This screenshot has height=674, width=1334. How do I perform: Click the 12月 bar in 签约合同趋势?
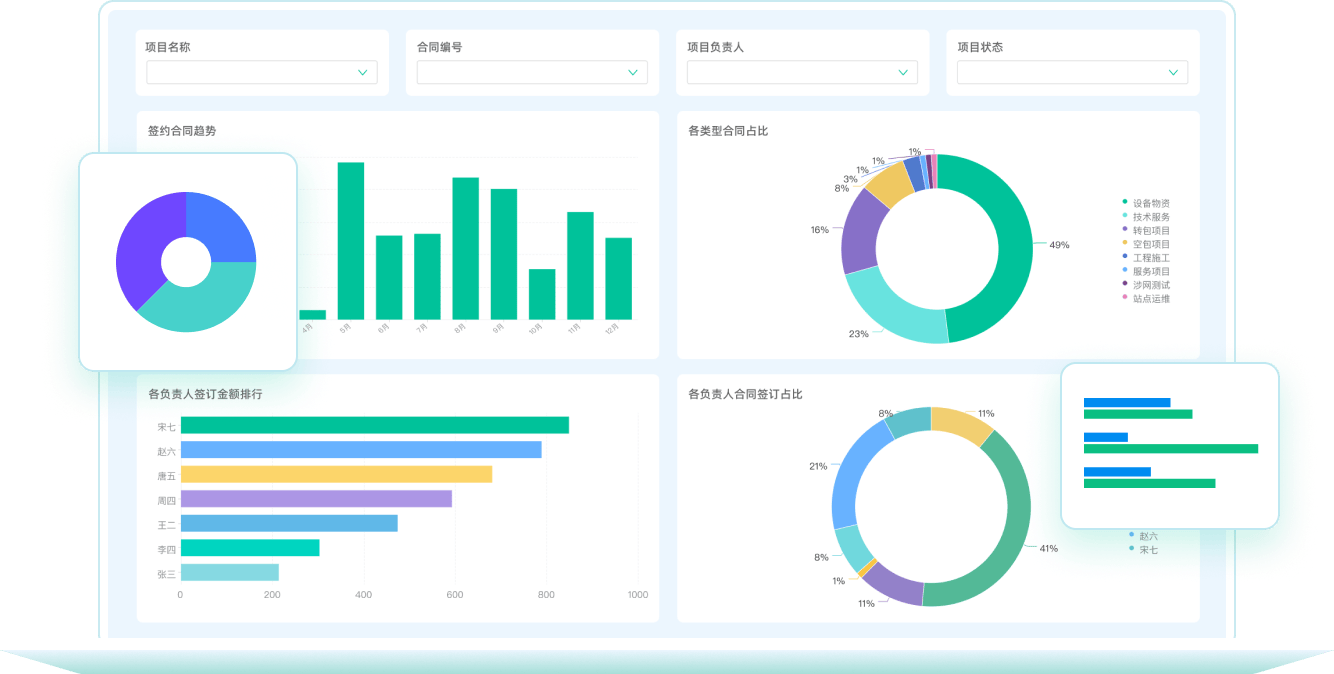619,279
